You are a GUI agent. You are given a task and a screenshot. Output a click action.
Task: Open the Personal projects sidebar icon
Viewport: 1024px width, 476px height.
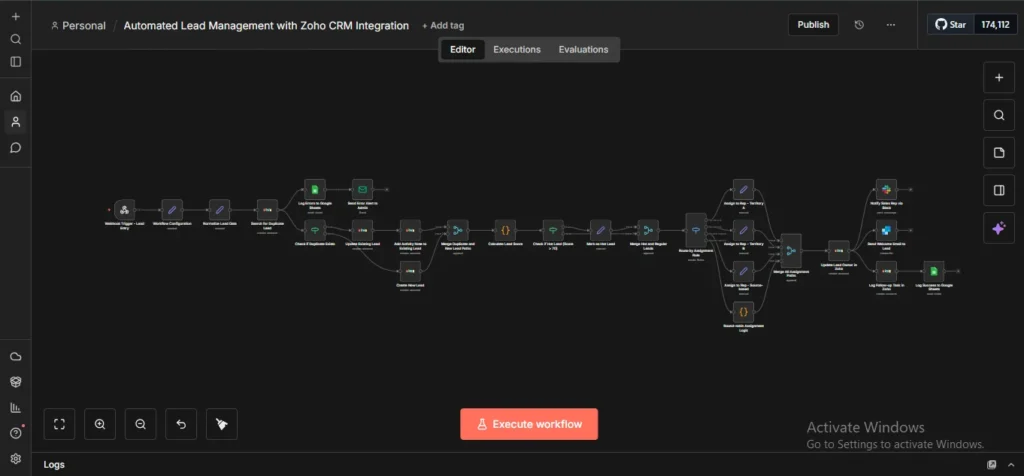pos(16,122)
